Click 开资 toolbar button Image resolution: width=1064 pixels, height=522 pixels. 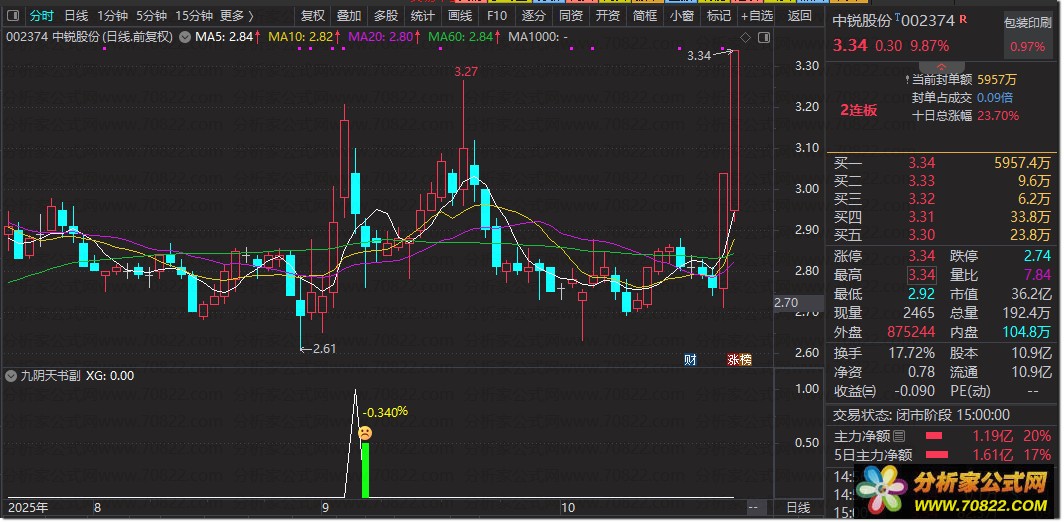coord(607,16)
